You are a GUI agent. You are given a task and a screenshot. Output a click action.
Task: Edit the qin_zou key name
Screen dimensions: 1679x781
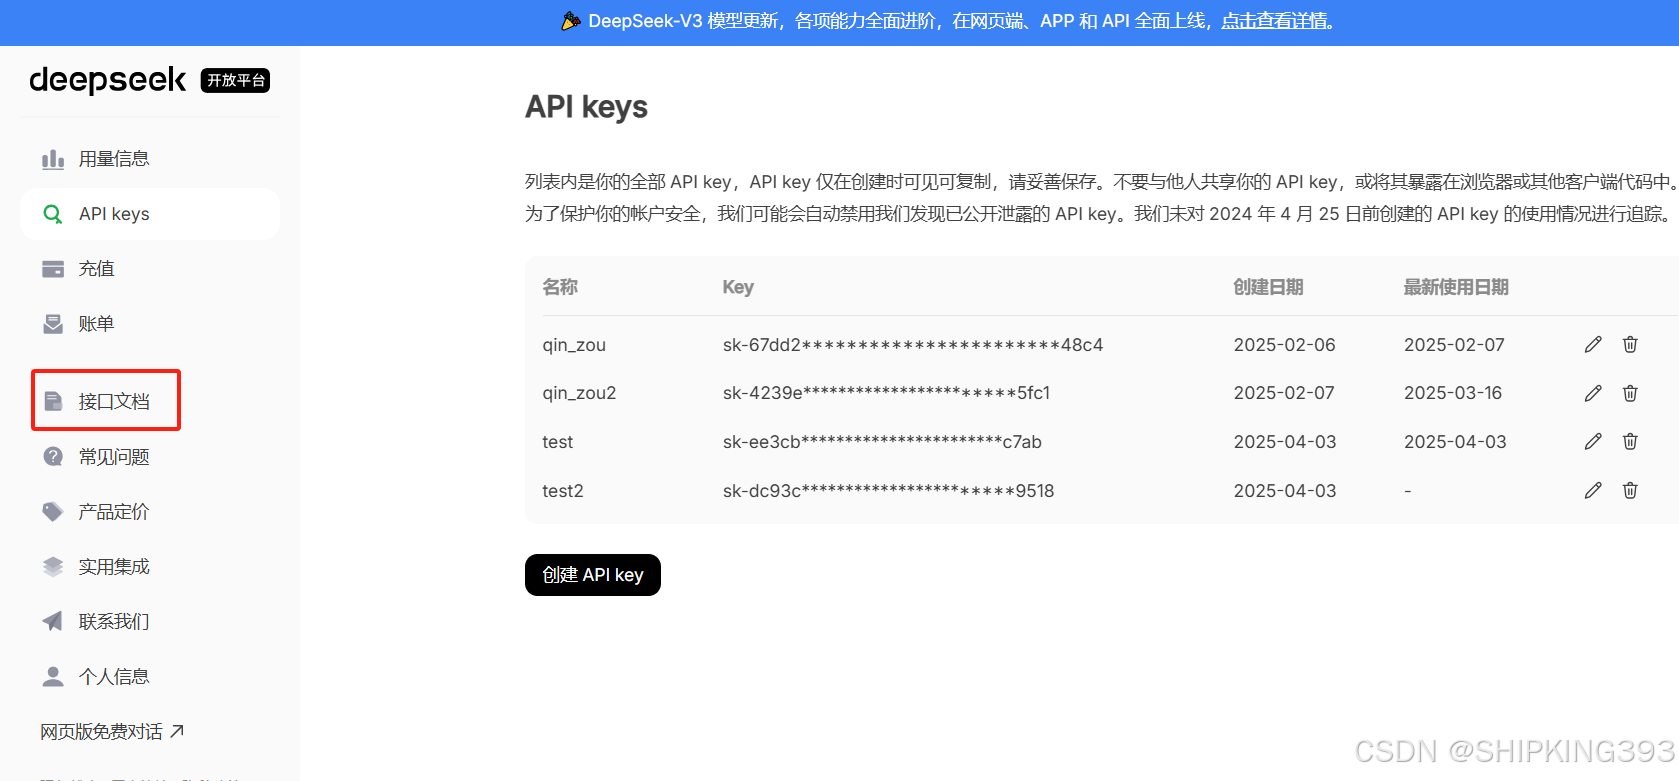click(1593, 344)
